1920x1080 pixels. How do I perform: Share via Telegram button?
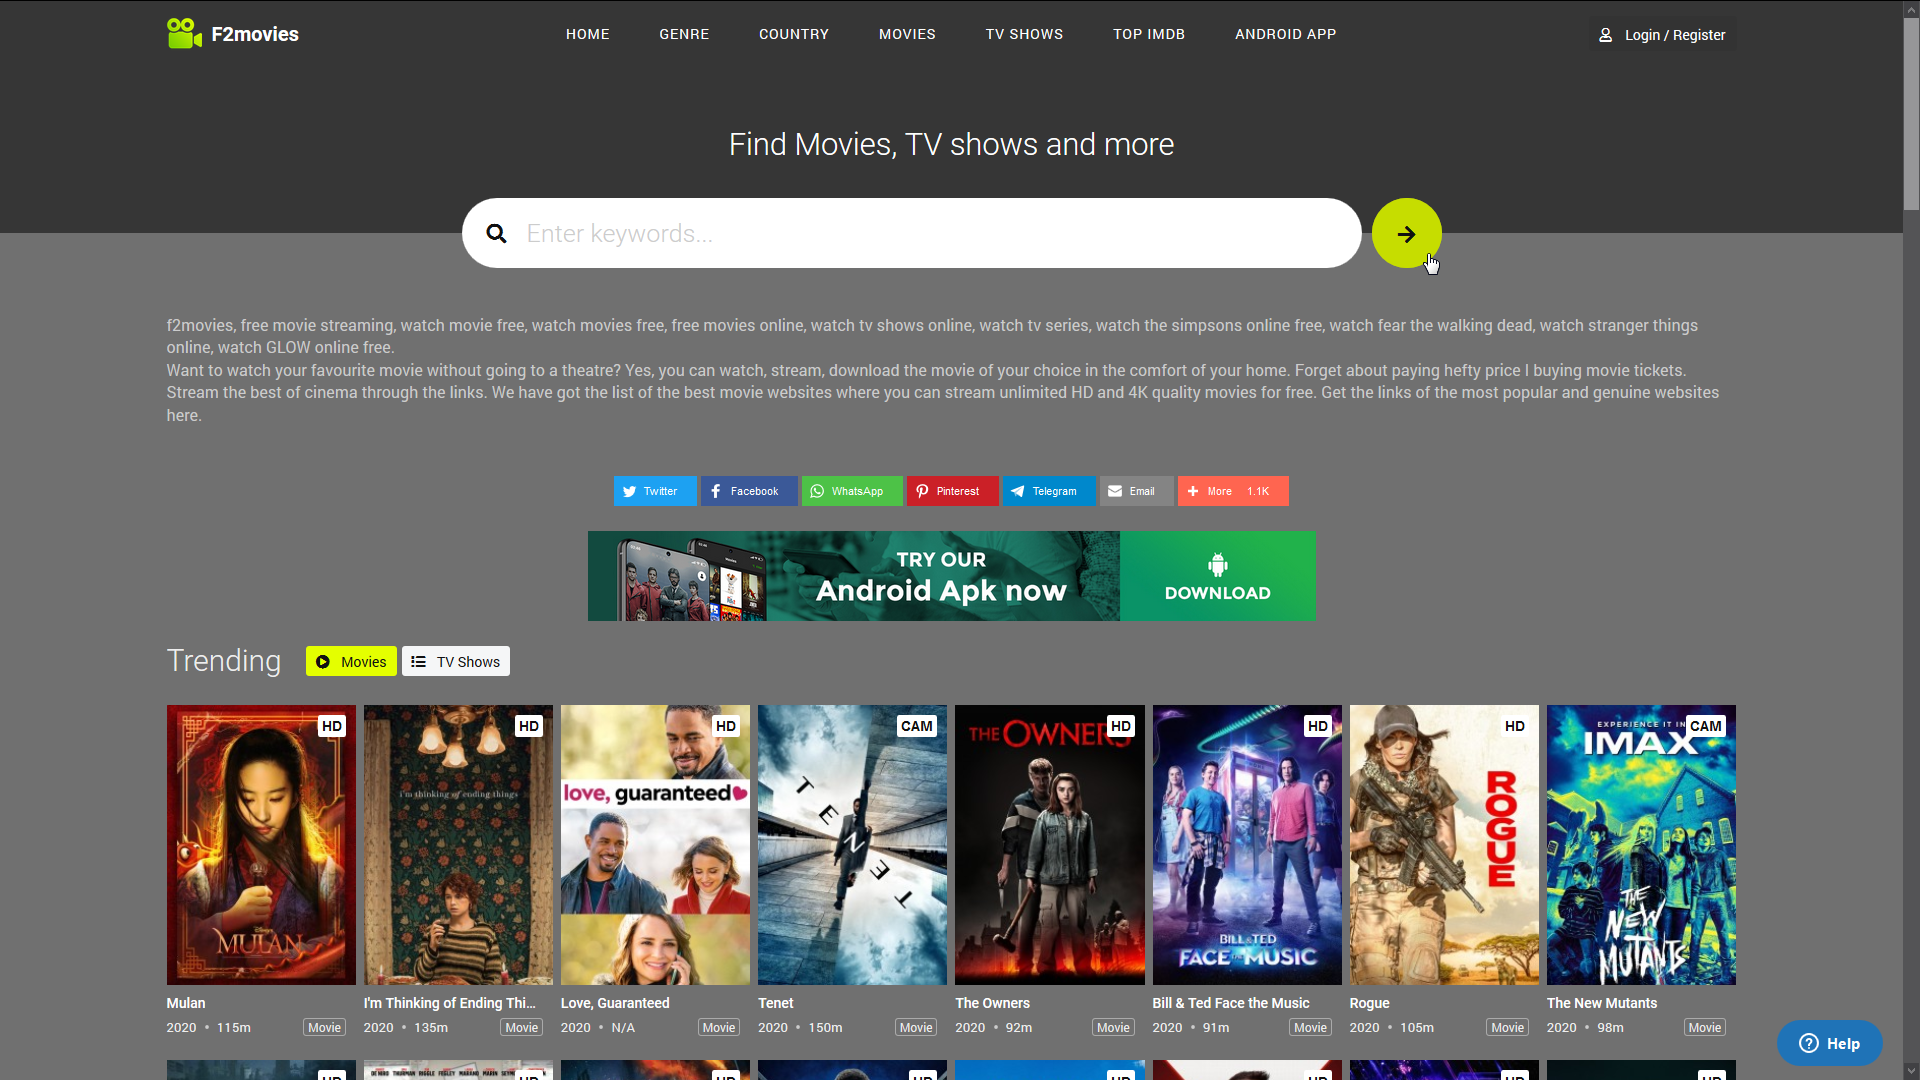click(1049, 491)
